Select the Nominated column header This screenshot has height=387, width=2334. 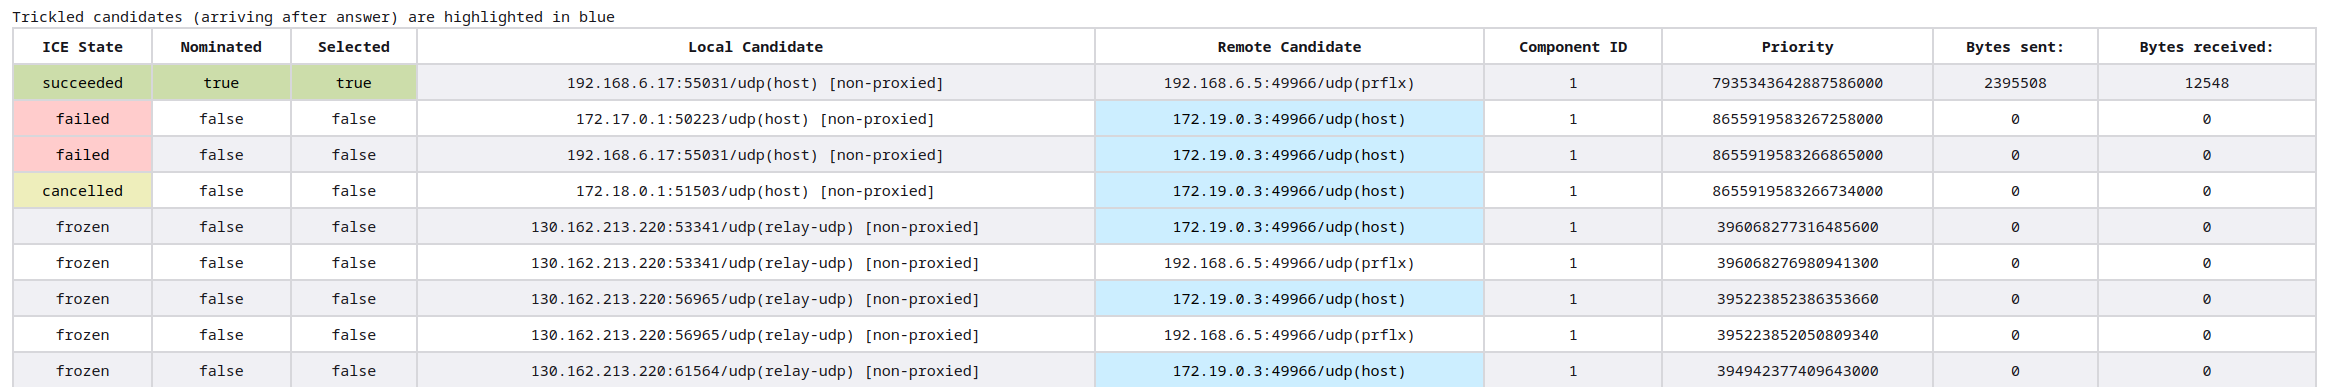pos(221,47)
